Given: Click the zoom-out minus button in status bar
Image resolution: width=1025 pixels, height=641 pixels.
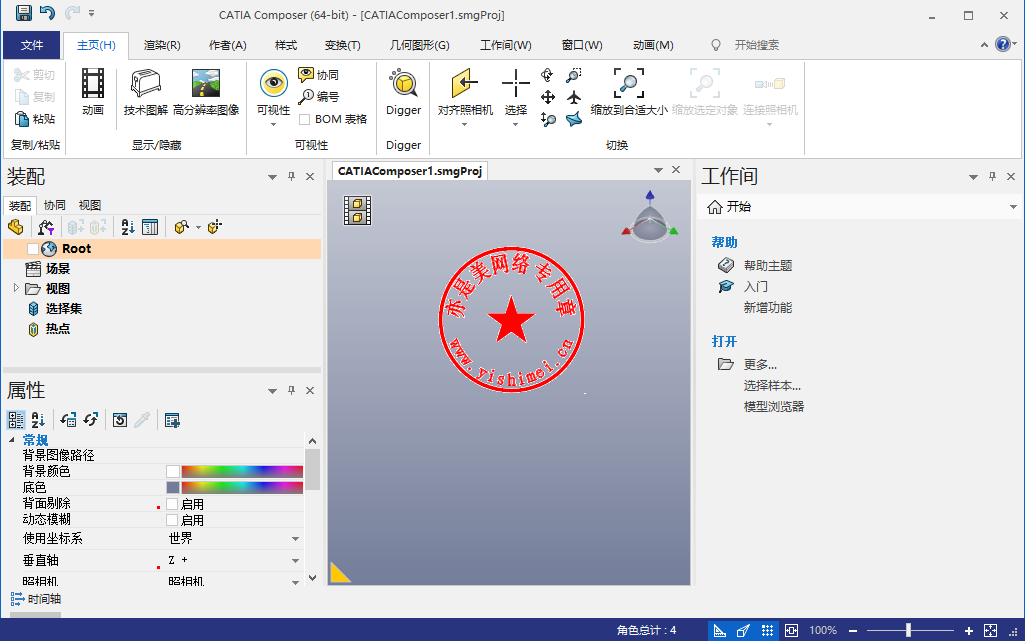Looking at the screenshot, I should [x=853, y=631].
